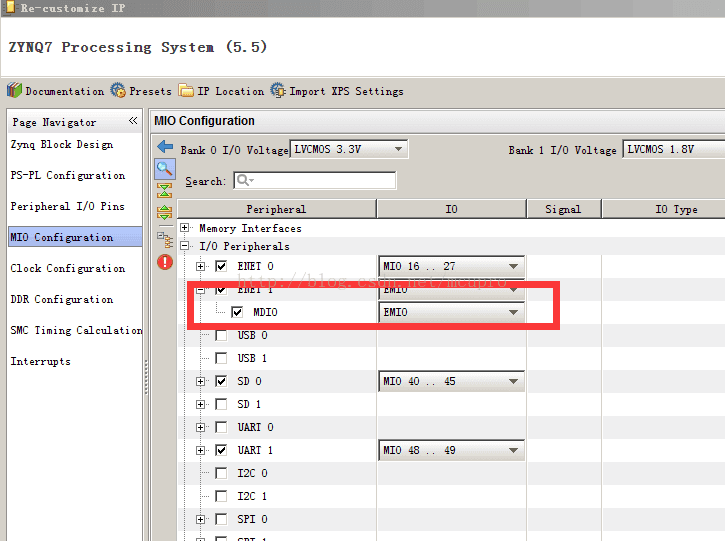Click the Signal column header
This screenshot has width=725, height=541.
click(x=563, y=209)
